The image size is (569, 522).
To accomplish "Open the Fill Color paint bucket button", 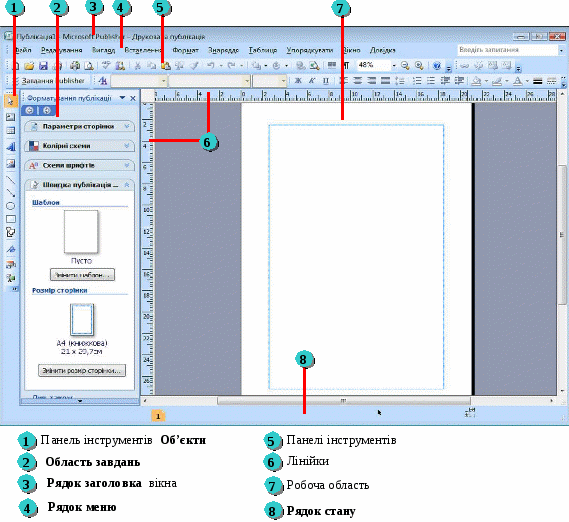I will (x=476, y=81).
